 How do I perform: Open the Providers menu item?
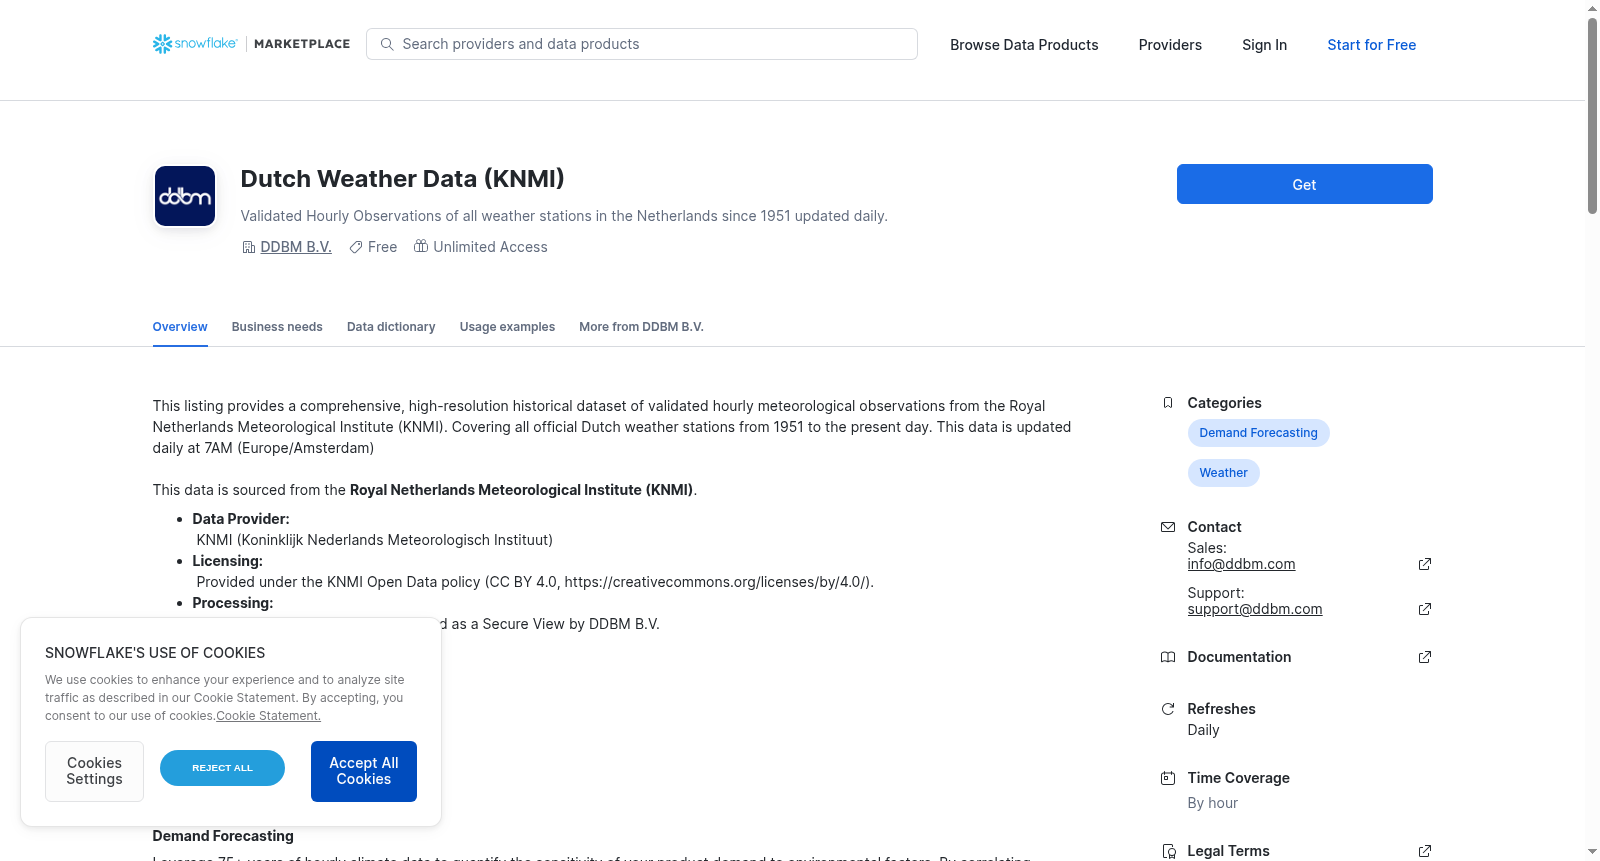coord(1170,45)
